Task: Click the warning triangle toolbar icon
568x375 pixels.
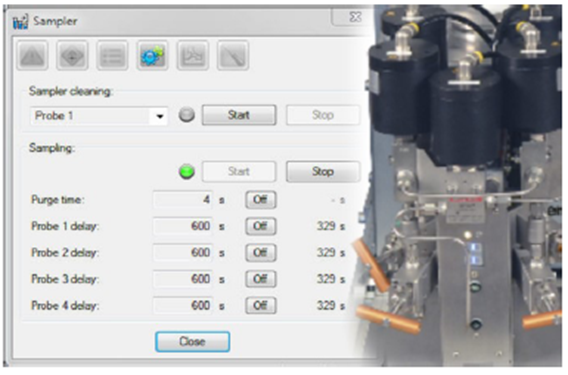Action: click(32, 55)
